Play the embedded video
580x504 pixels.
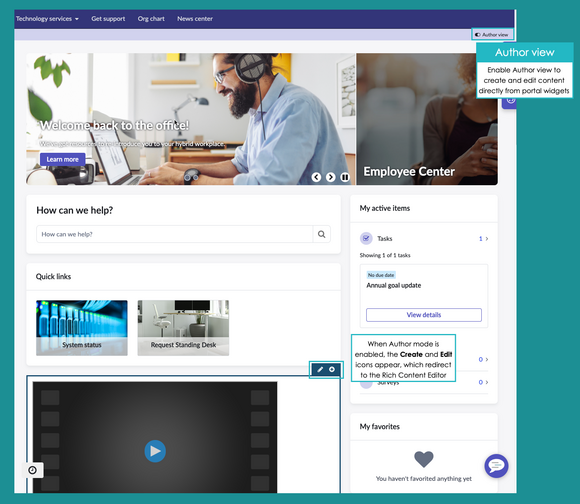pos(155,451)
